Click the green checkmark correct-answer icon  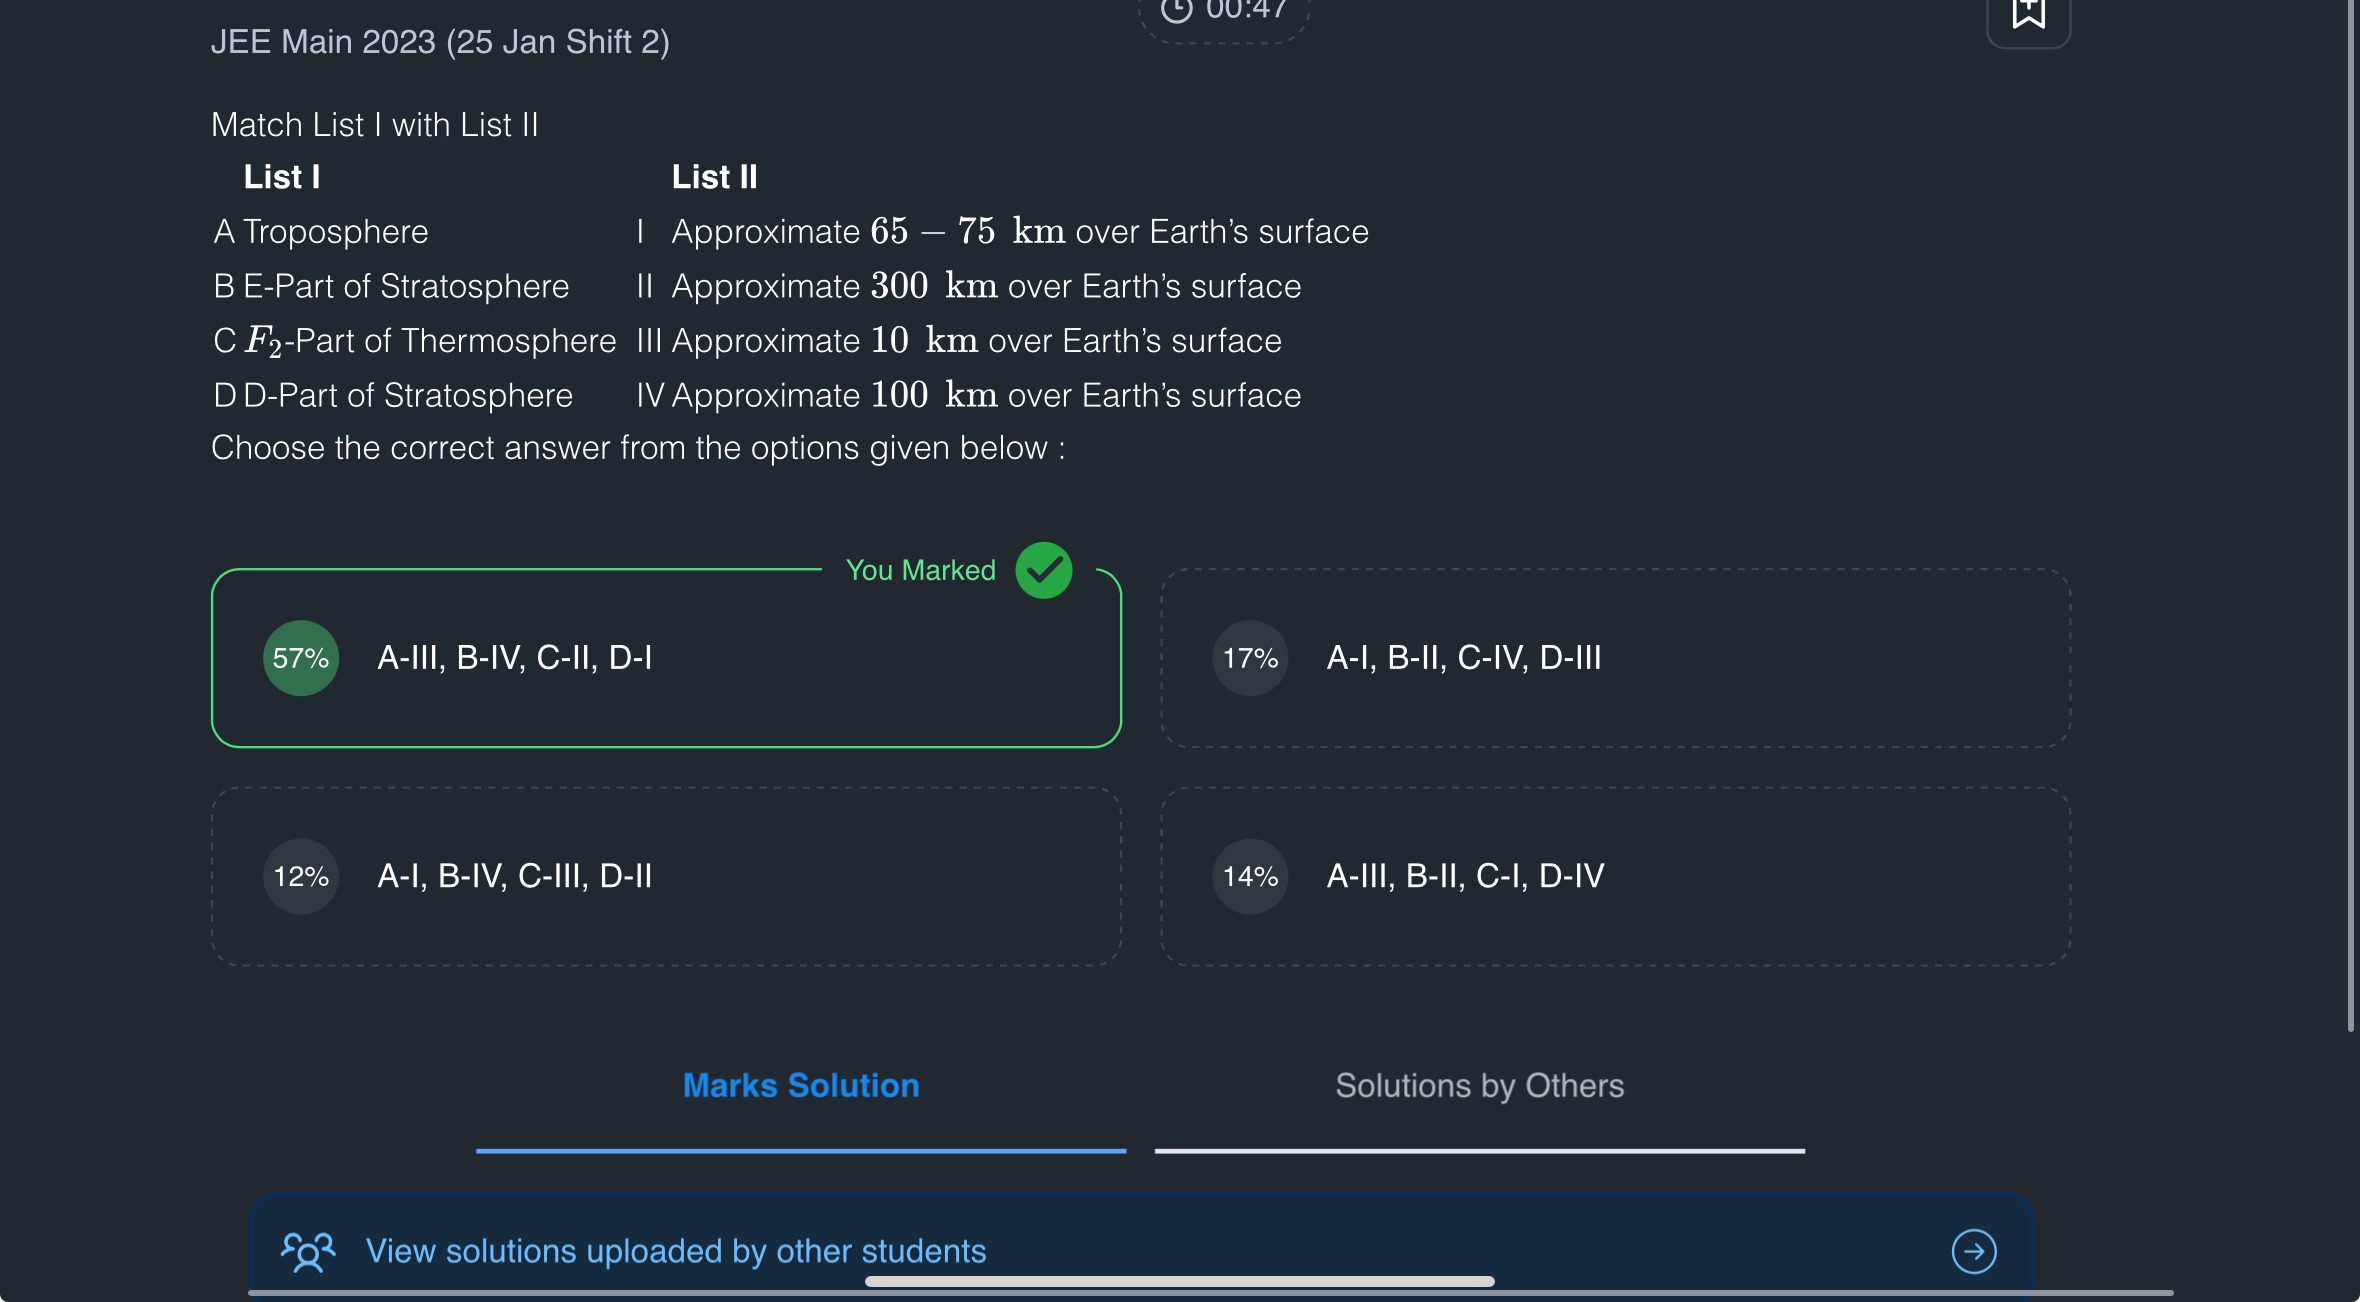[1044, 571]
